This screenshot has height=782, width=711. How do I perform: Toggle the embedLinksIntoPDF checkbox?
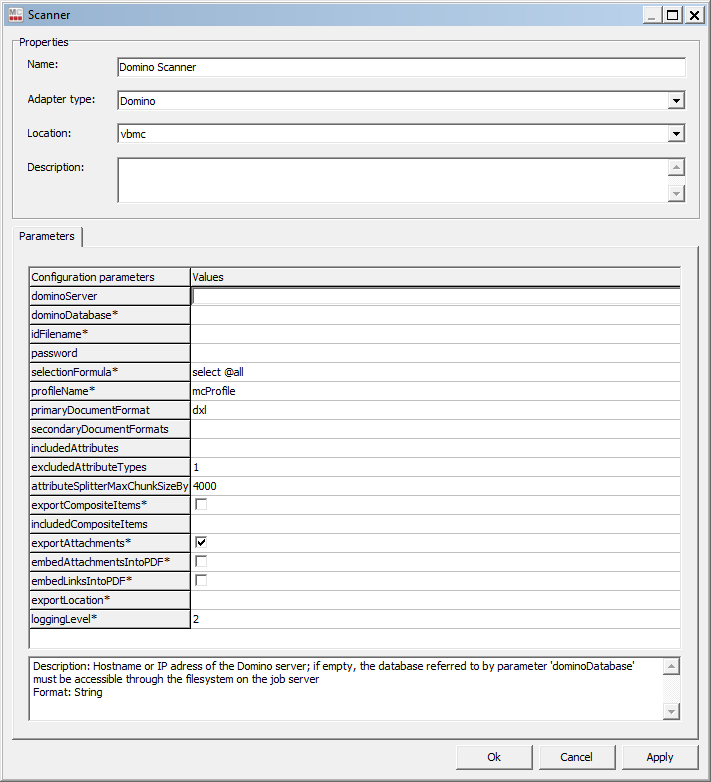(201, 580)
